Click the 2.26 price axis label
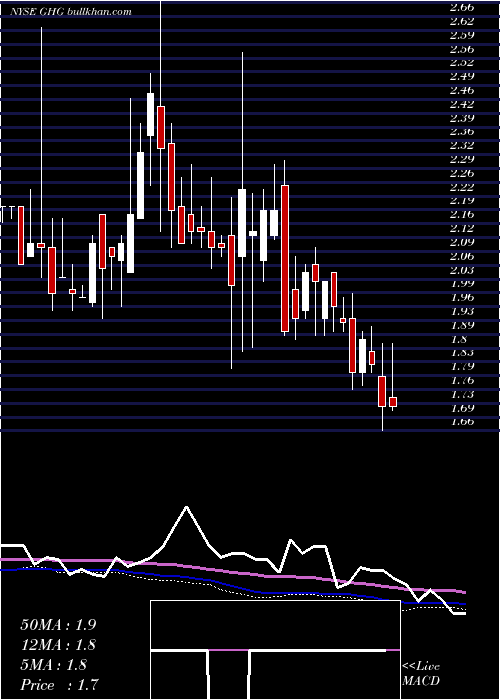This screenshot has height=700, width=500. coord(461,173)
